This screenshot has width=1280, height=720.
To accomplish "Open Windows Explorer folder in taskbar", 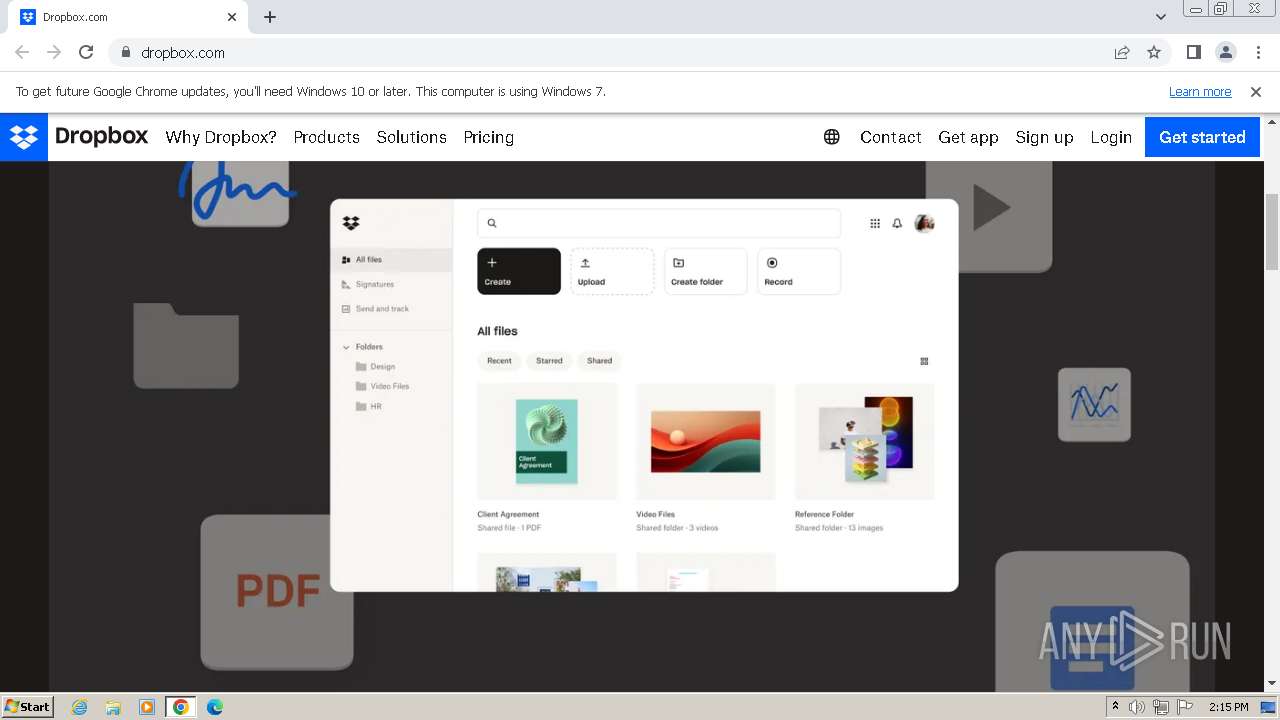I will [x=113, y=707].
